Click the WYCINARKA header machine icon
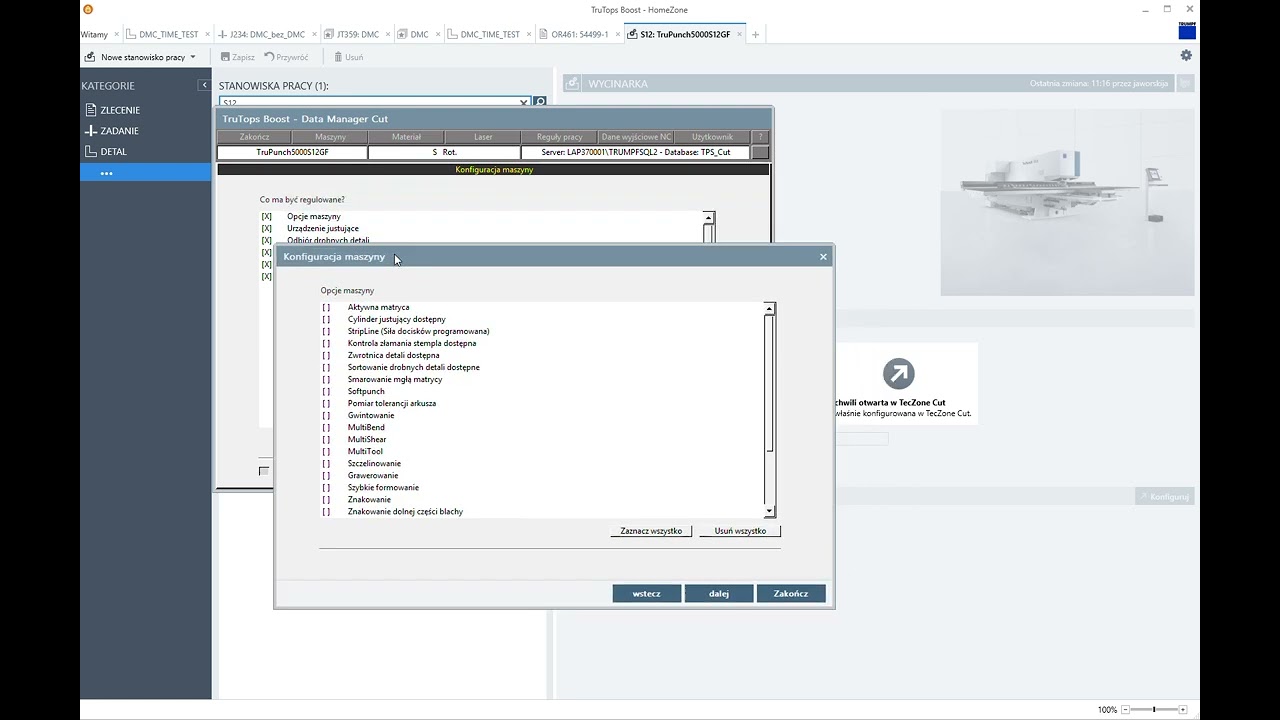The width and height of the screenshot is (1280, 720). (x=573, y=83)
